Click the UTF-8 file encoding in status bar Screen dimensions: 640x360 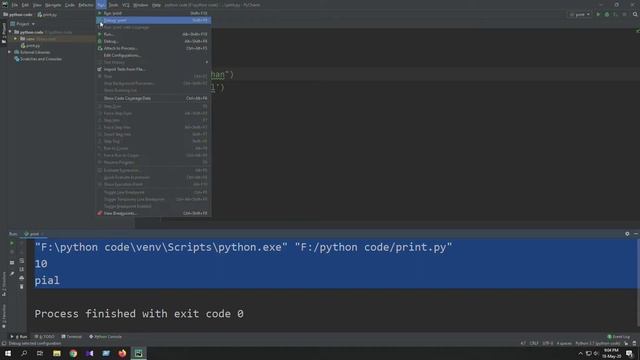click(548, 344)
